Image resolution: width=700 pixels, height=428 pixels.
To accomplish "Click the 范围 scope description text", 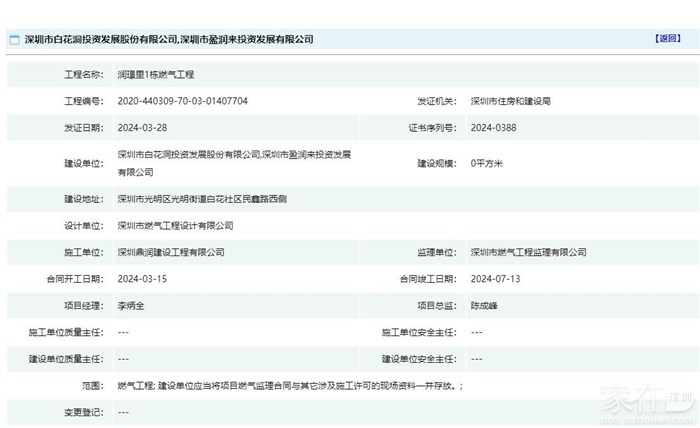I will point(290,385).
